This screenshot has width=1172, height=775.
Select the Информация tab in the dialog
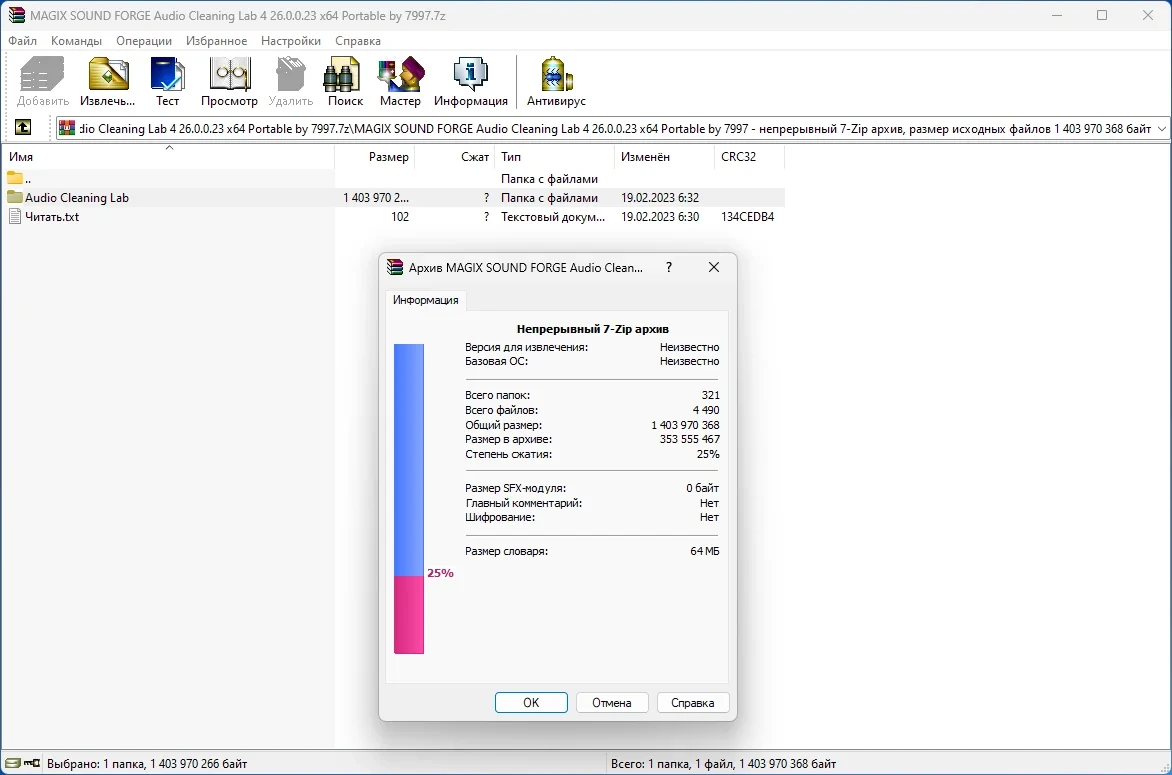coord(426,300)
